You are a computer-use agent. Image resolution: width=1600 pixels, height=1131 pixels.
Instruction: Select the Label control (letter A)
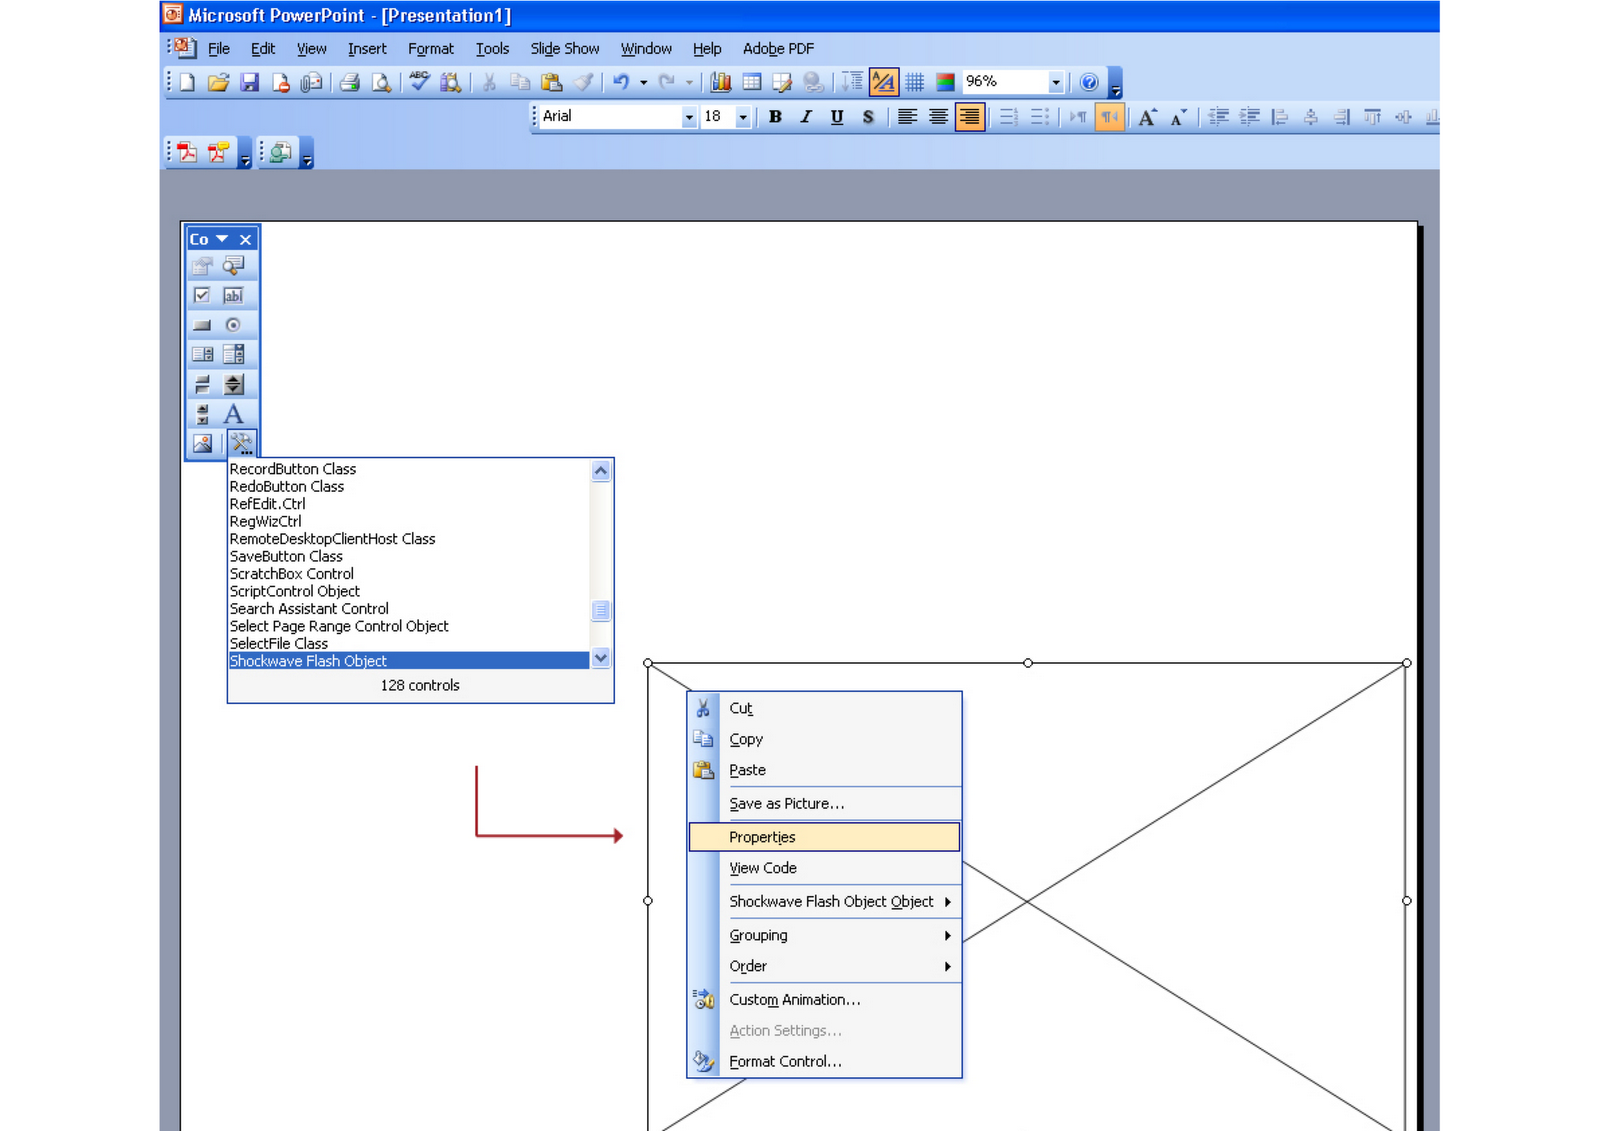tap(233, 413)
